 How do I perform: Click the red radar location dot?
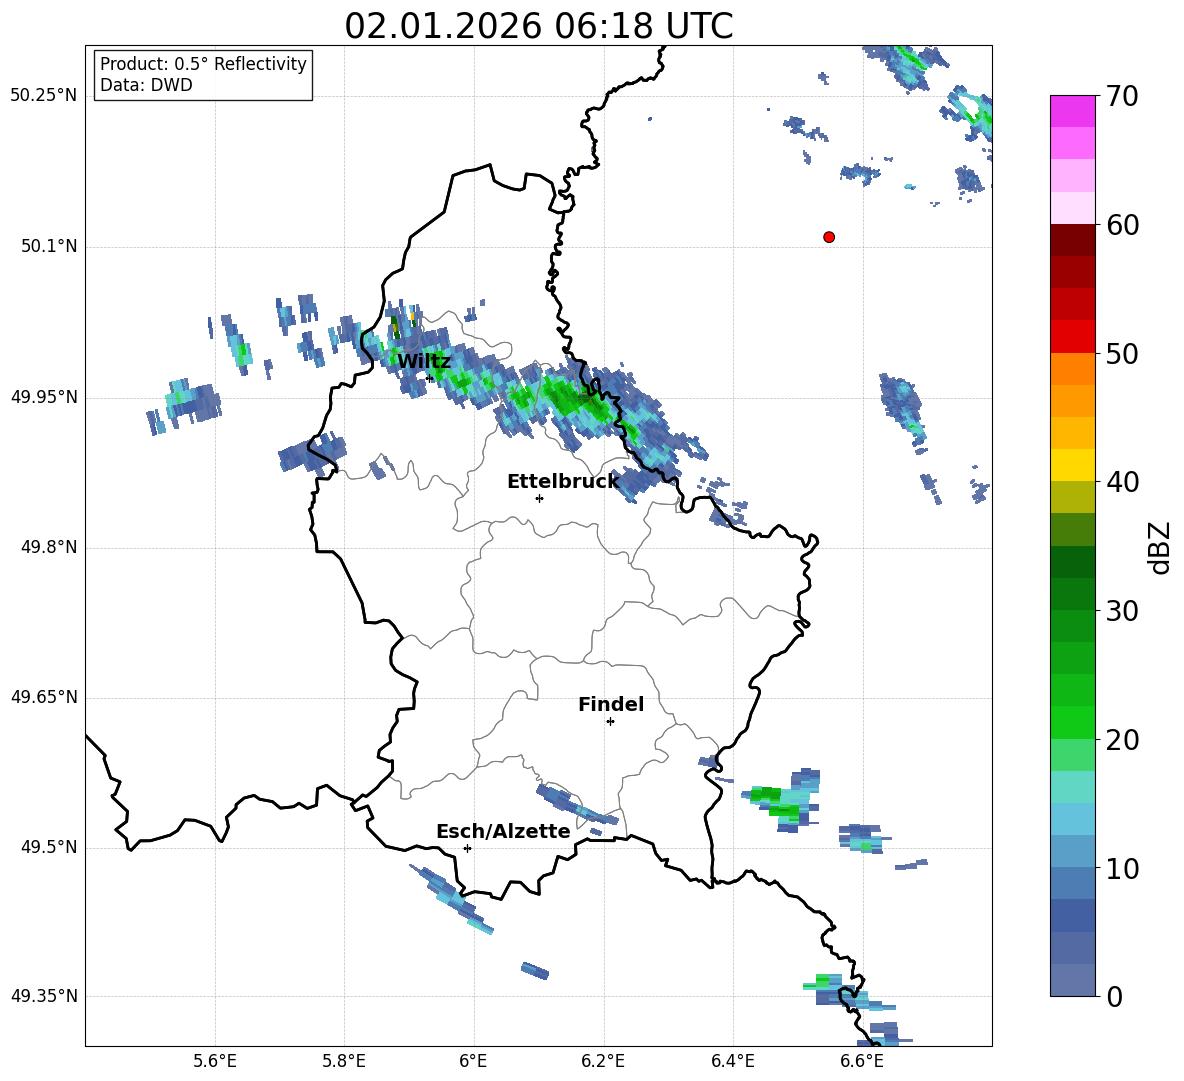(829, 237)
